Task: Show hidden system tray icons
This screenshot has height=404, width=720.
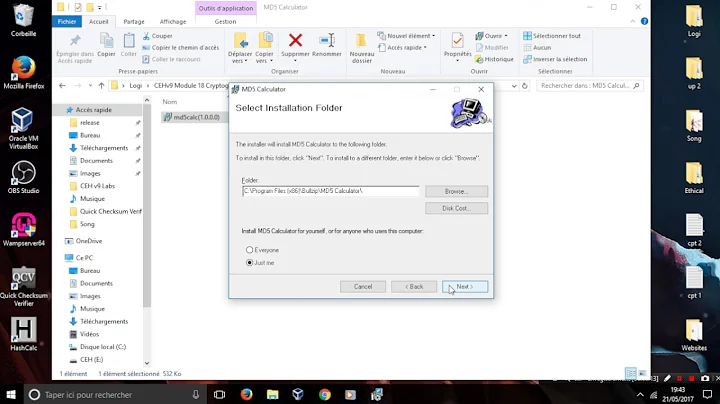Action: point(640,394)
